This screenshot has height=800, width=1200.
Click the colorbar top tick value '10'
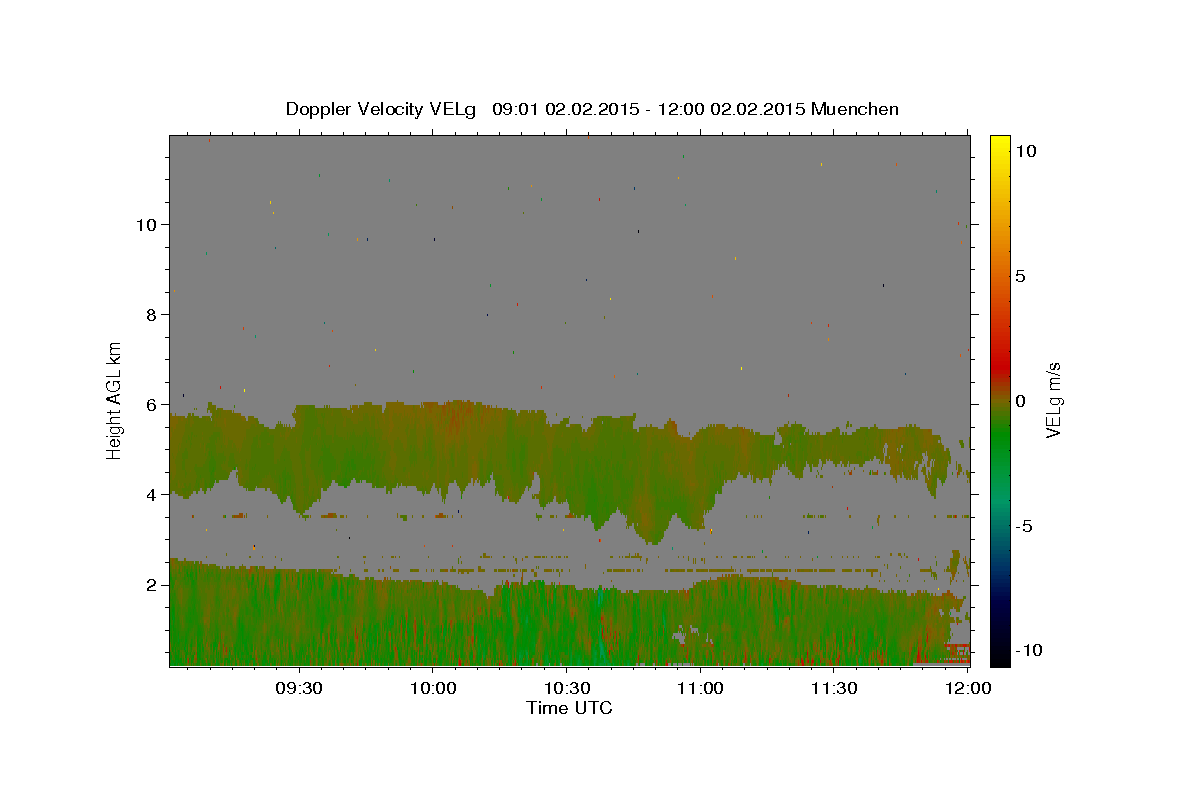coord(1025,151)
